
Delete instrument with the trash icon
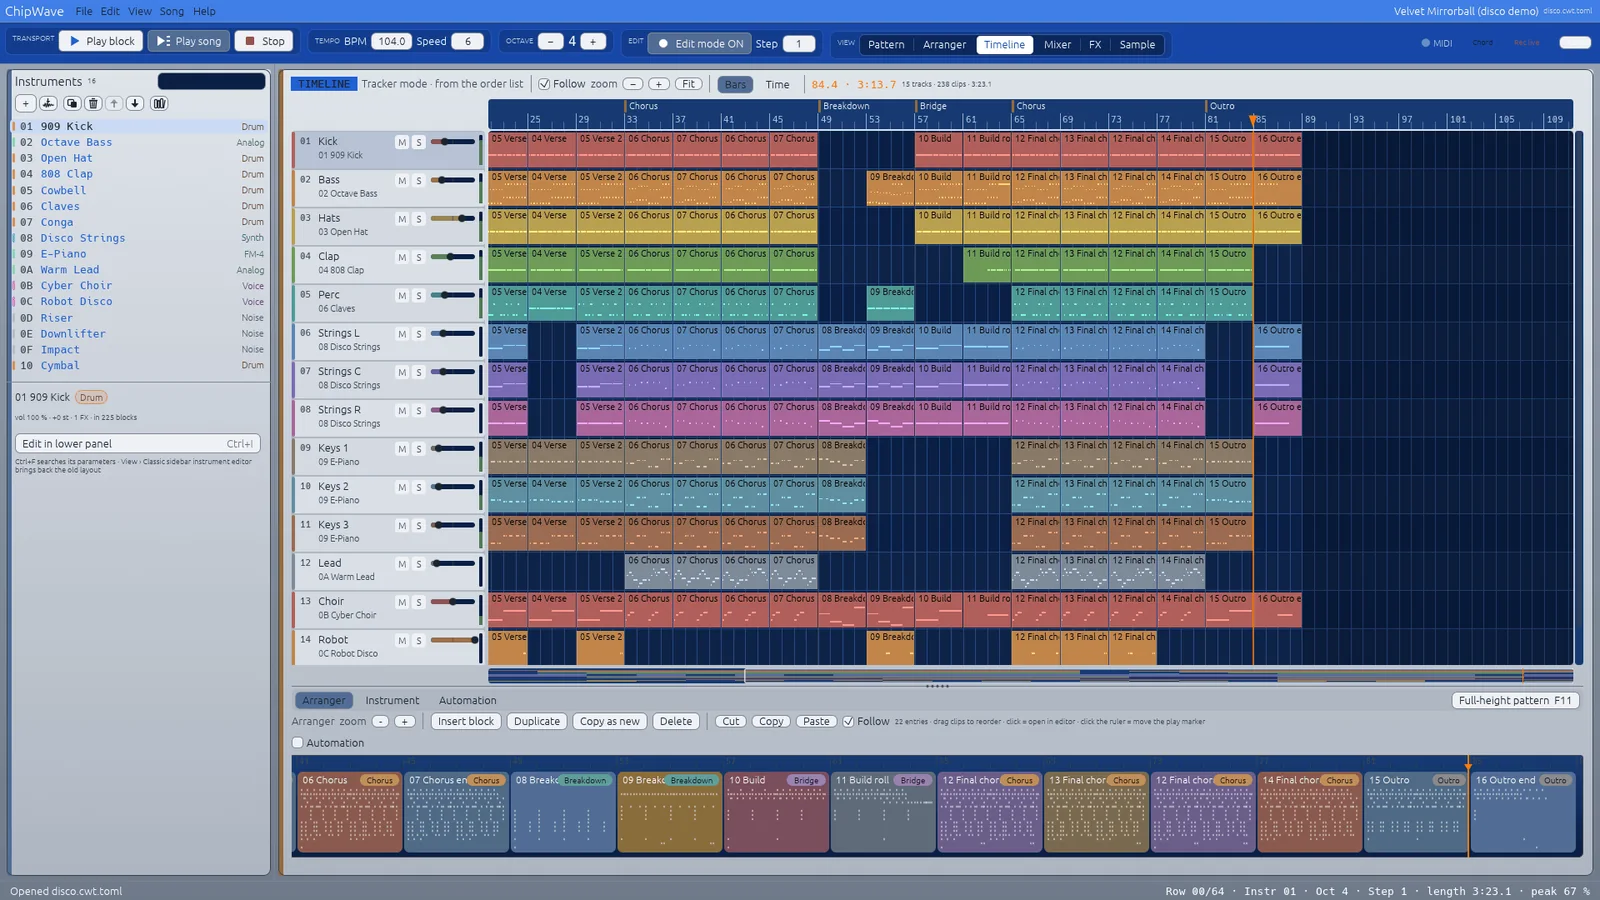[93, 103]
